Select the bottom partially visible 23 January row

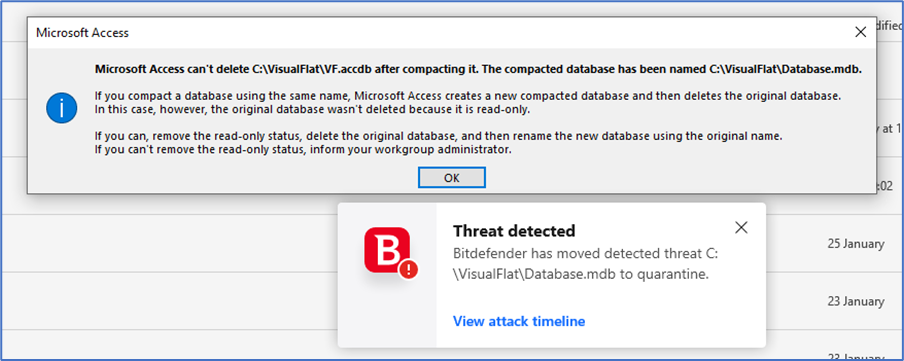pos(451,345)
